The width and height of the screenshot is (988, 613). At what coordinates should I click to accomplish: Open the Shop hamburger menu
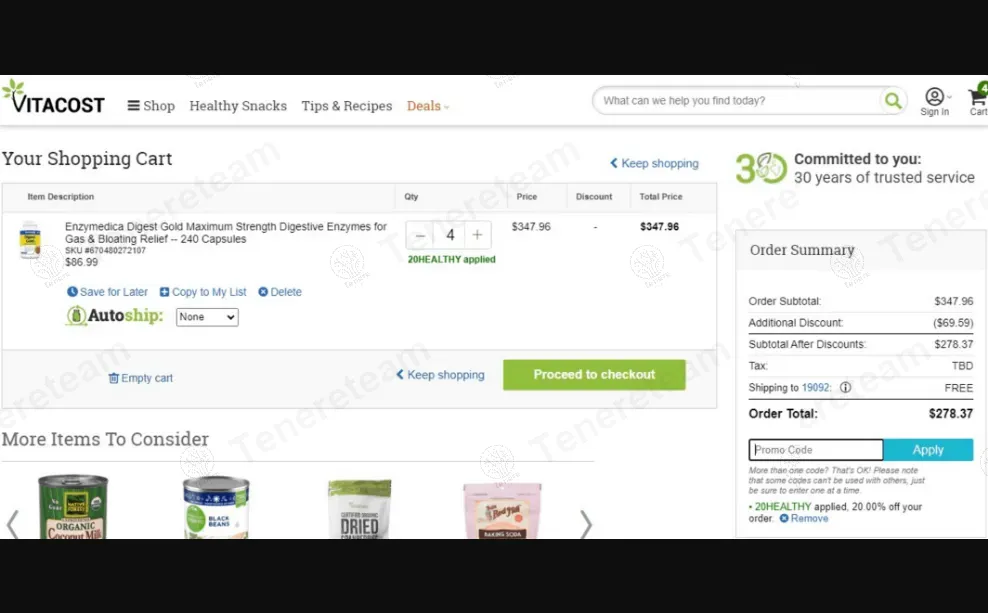pos(151,106)
